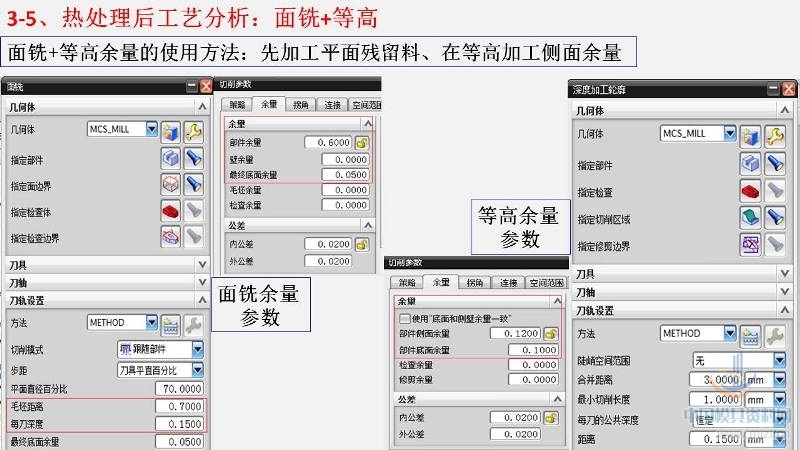This screenshot has width=800, height=450.
Task: Click 合并距离 field showing 3.0000
Action: [715, 380]
